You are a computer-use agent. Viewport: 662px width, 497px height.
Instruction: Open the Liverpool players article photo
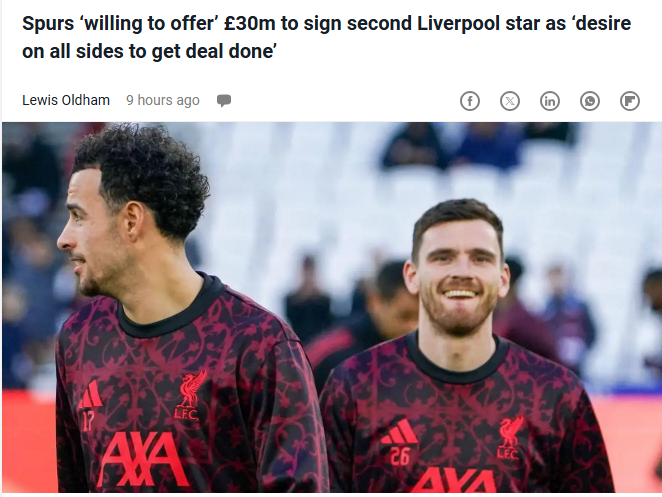[332, 307]
